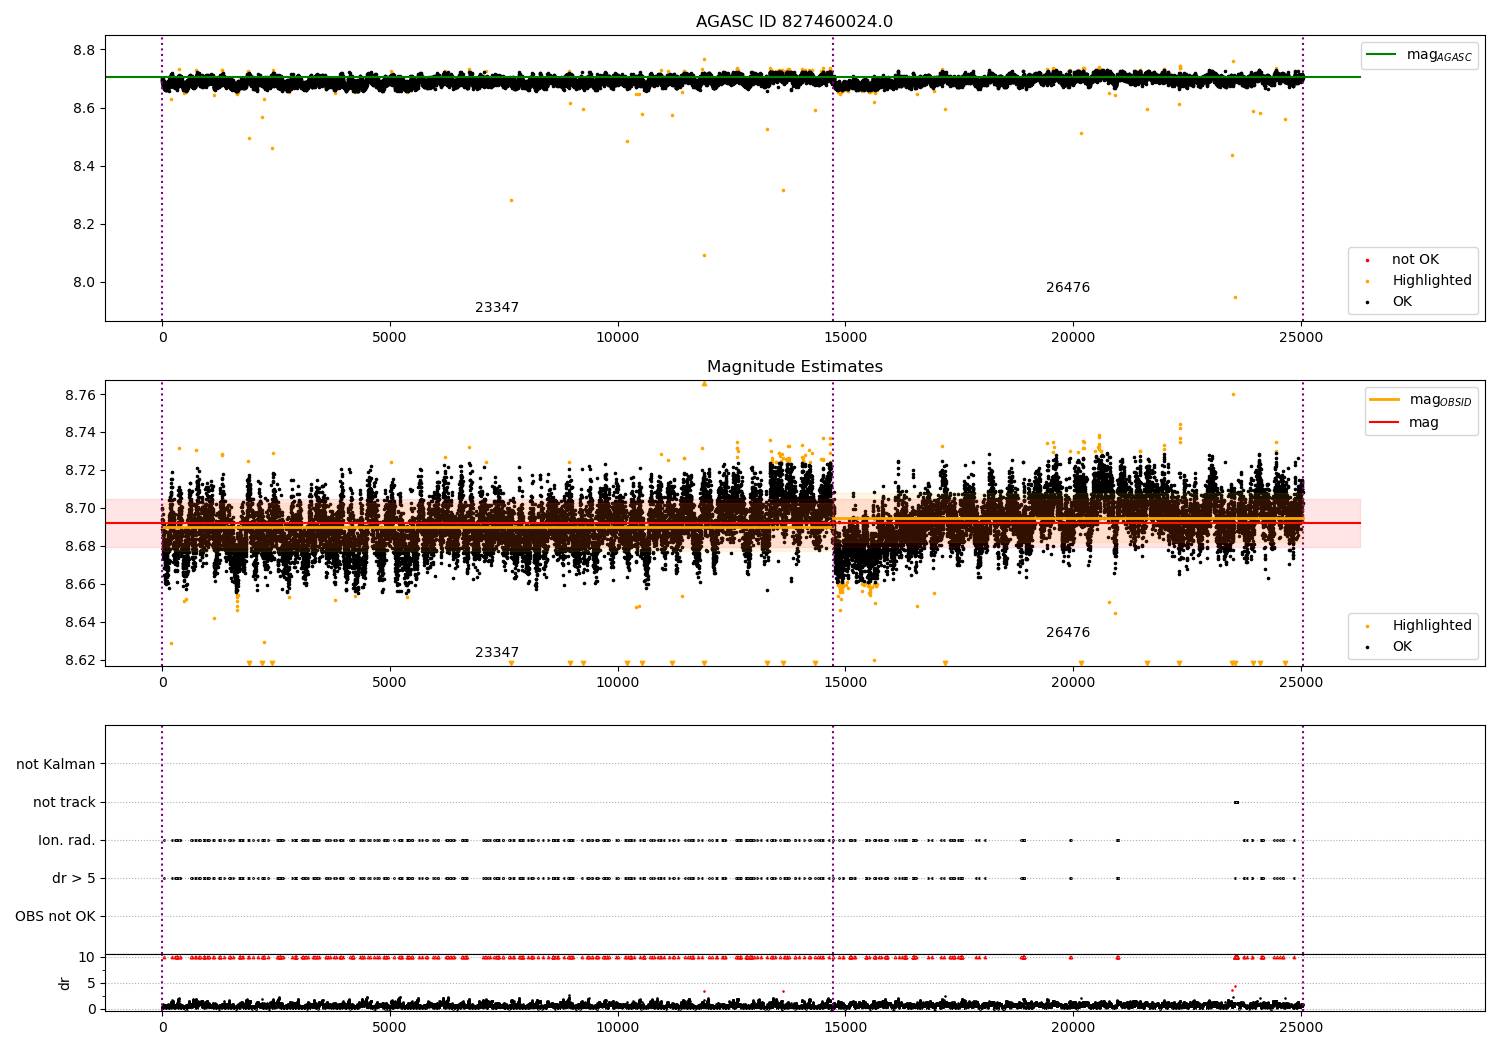
Task: Click the 'not track' y-axis label
Action: click(64, 803)
